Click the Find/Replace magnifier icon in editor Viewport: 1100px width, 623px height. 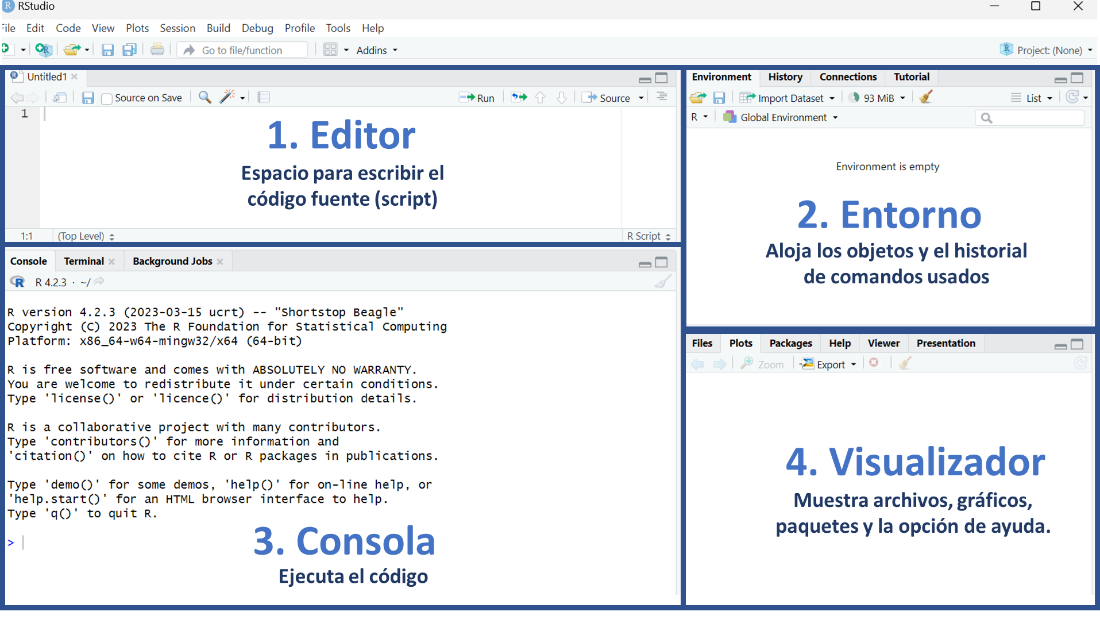tap(205, 98)
